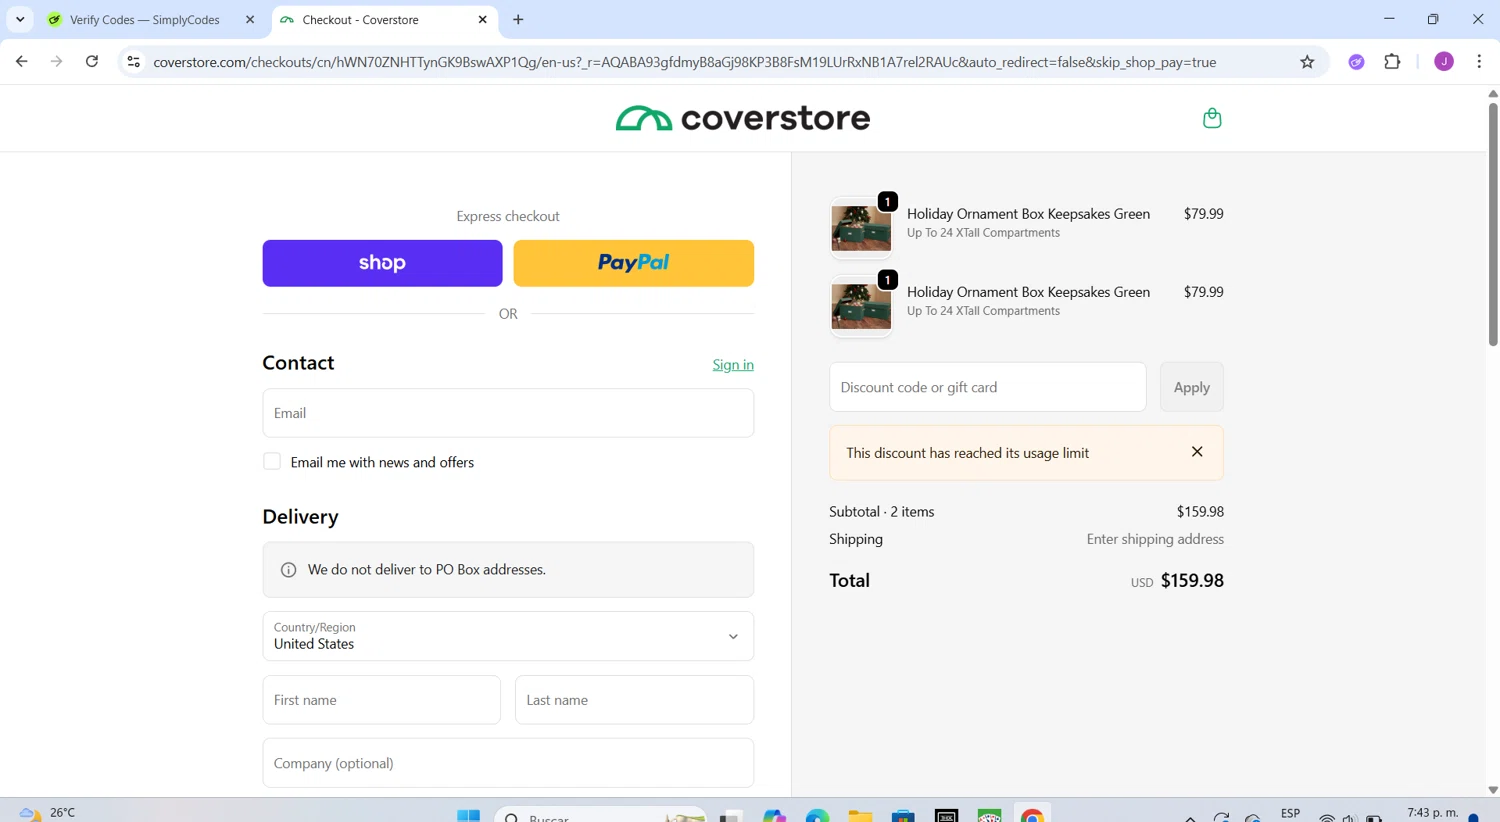Image resolution: width=1500 pixels, height=822 pixels.
Task: Click the Delivery heading
Action: 300,517
